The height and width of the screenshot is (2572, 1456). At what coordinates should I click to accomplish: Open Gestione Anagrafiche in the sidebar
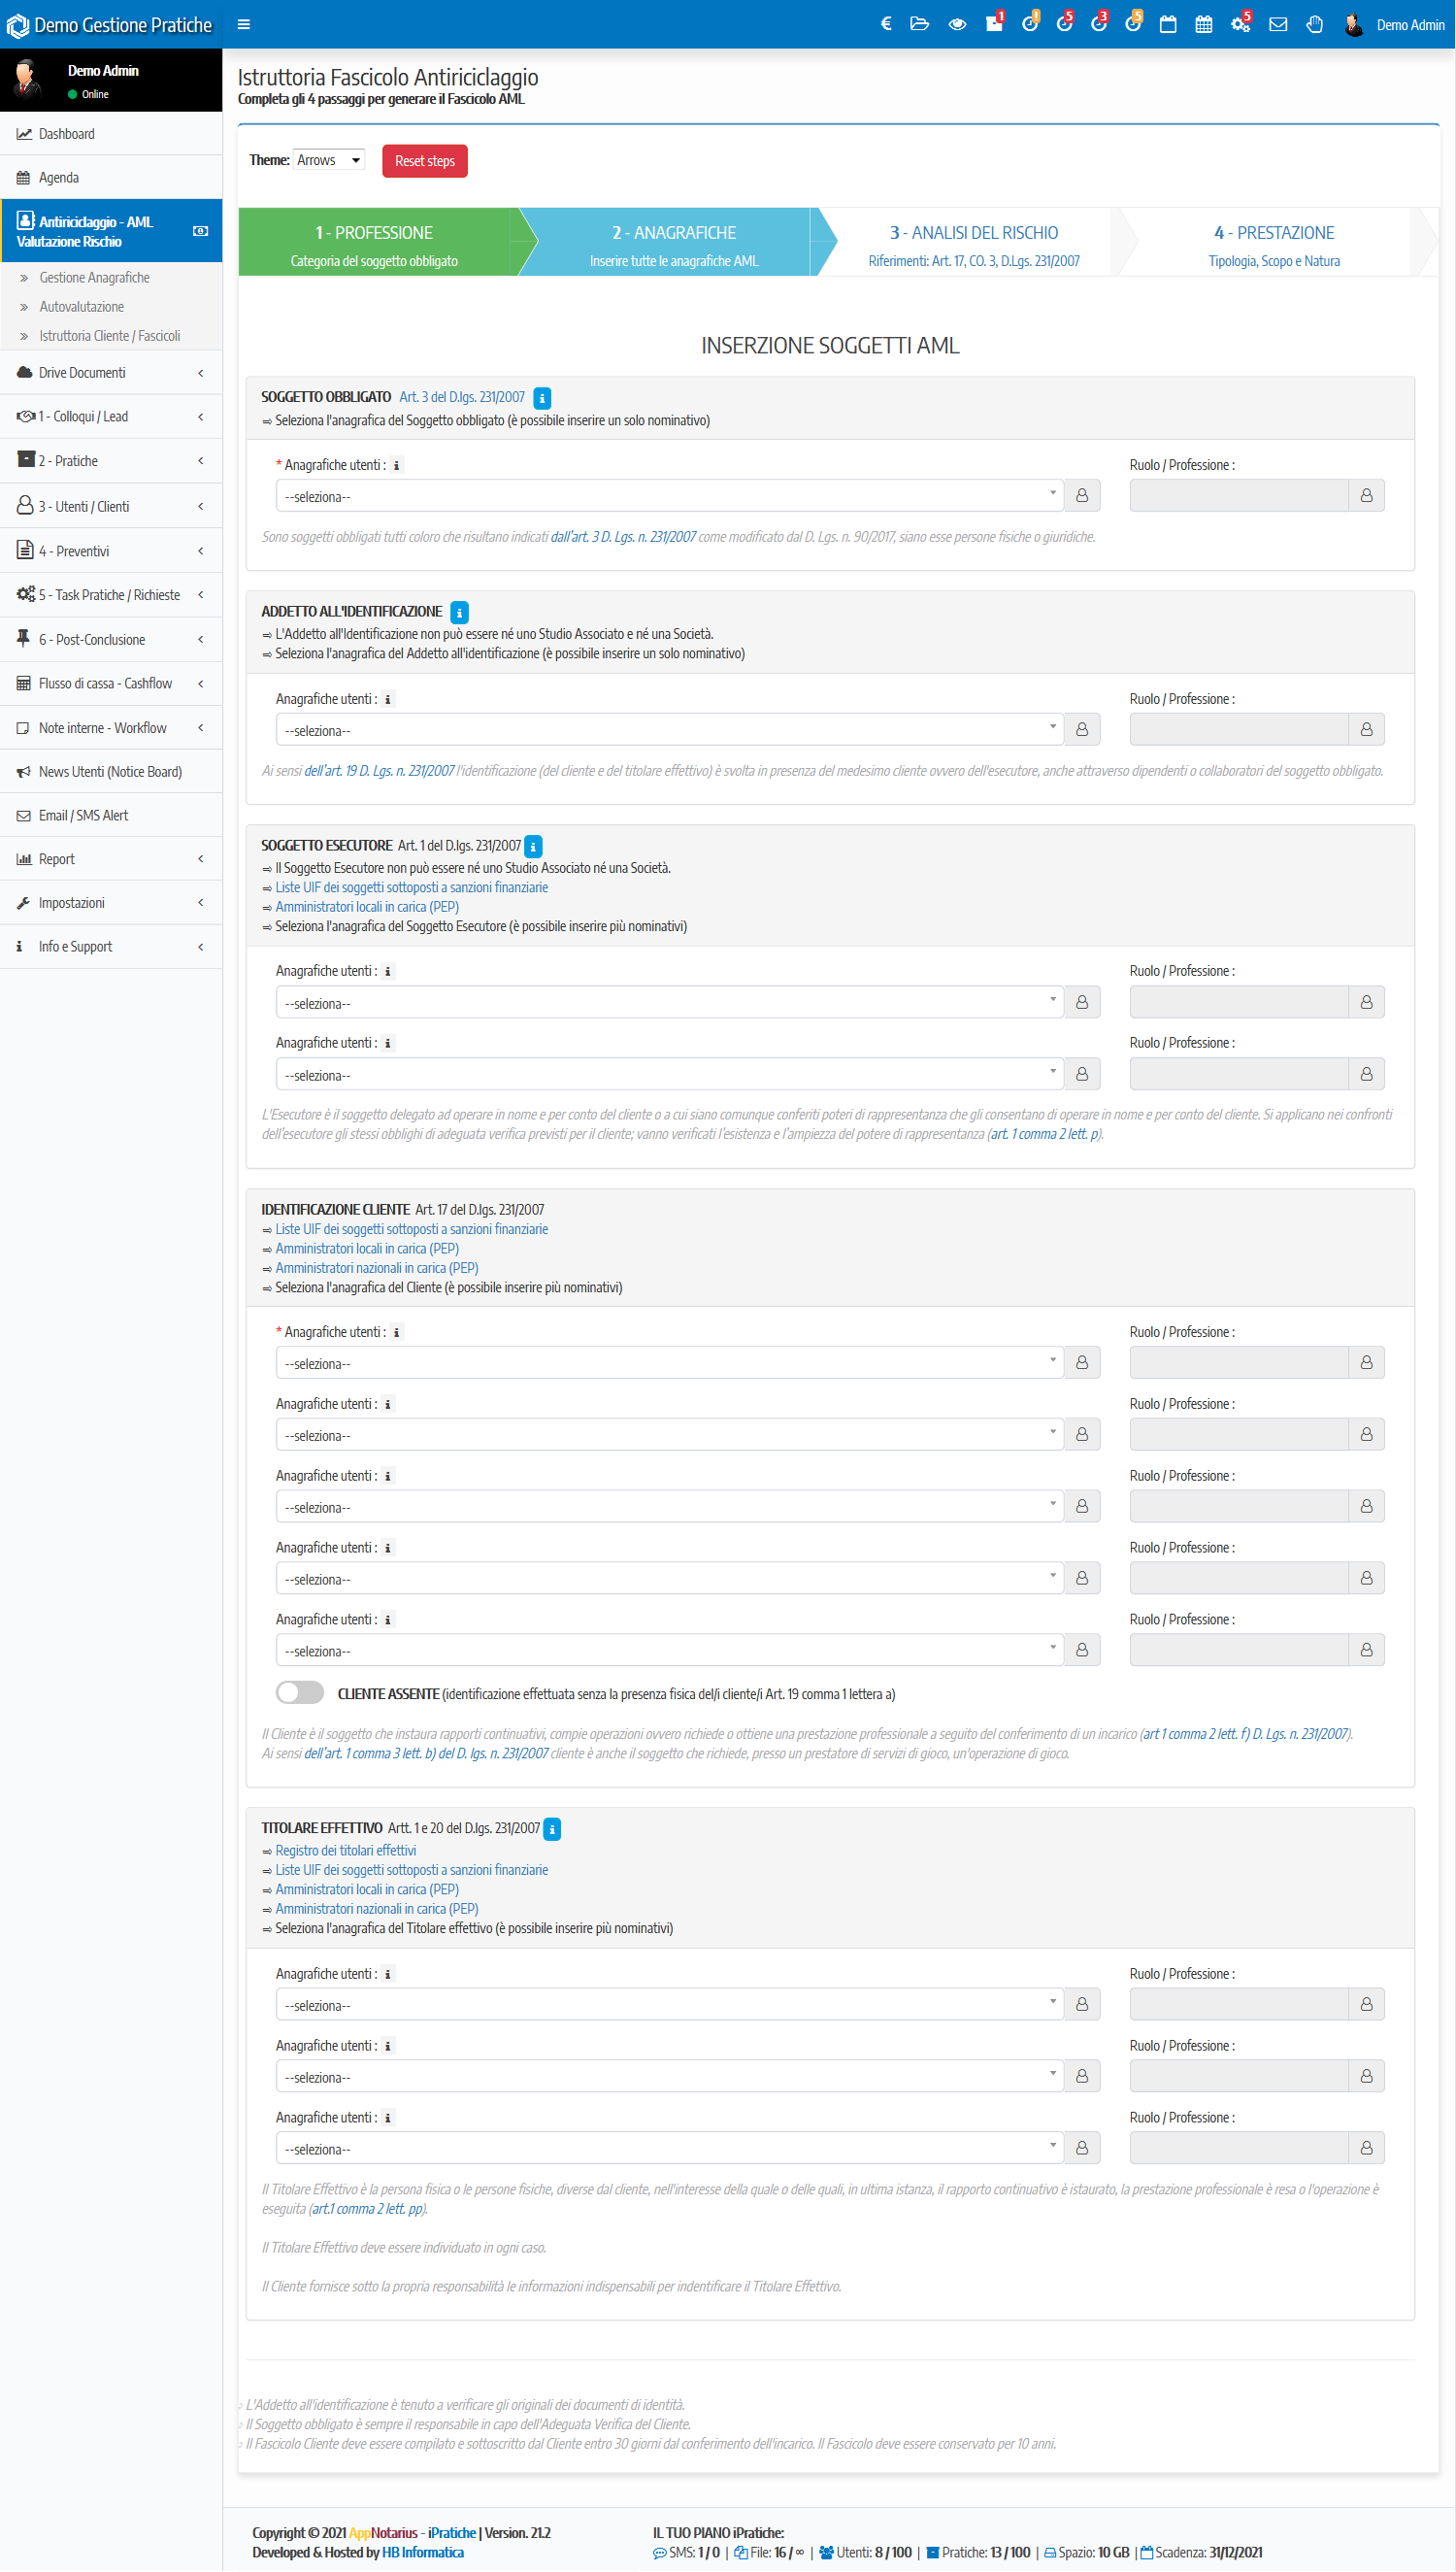pos(94,278)
